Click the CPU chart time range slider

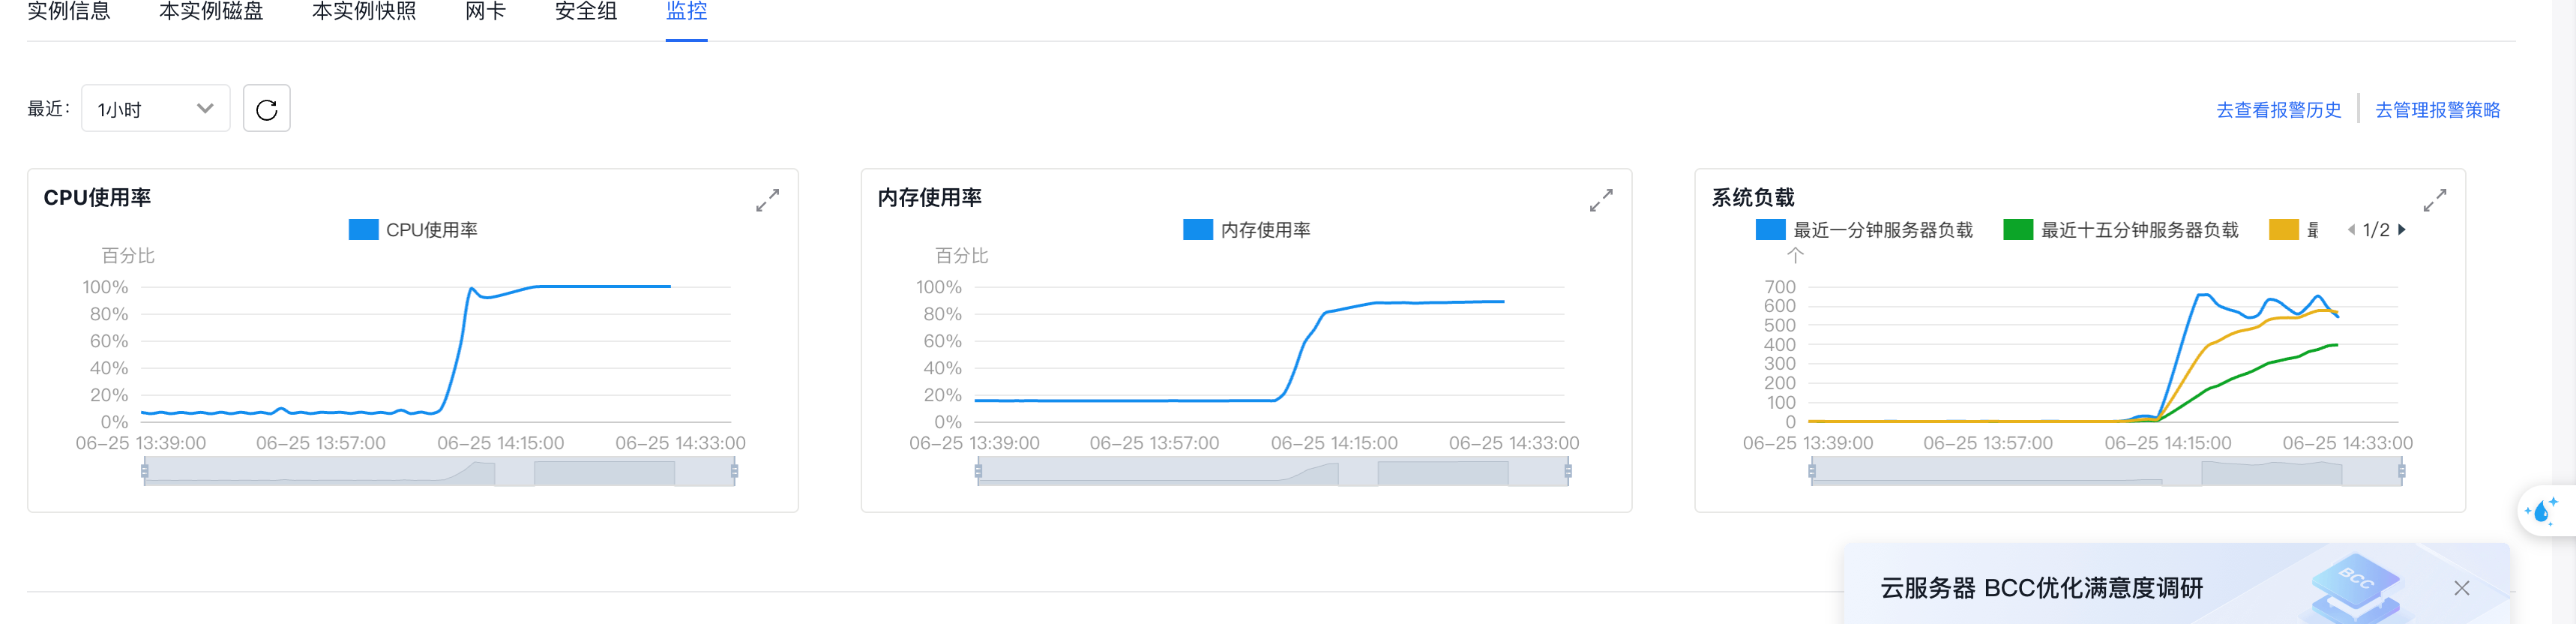click(440, 471)
